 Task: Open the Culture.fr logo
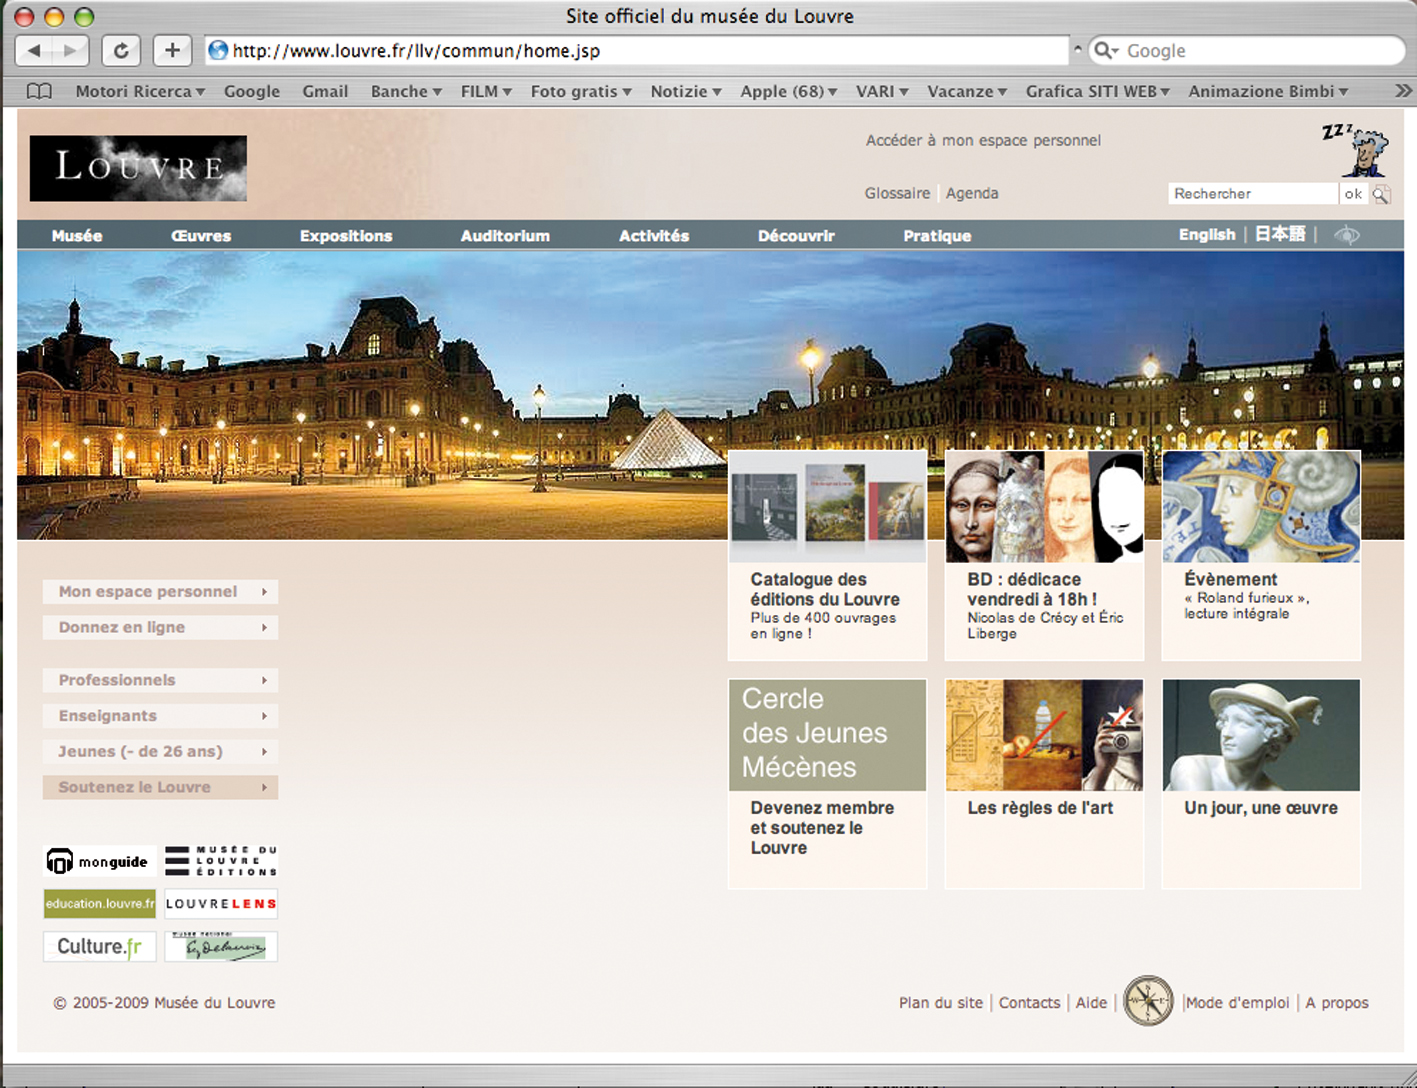(x=99, y=946)
